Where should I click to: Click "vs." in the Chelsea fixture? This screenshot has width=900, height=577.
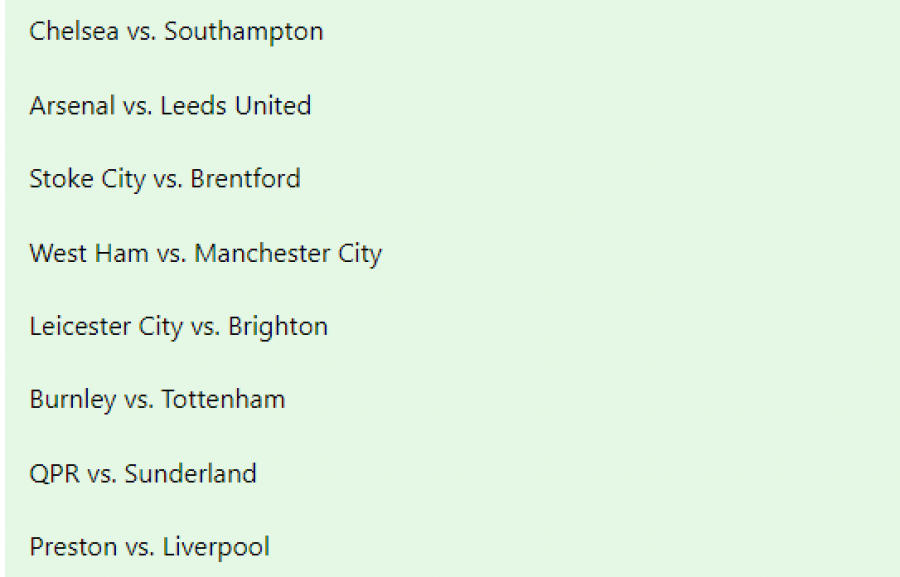pos(141,33)
